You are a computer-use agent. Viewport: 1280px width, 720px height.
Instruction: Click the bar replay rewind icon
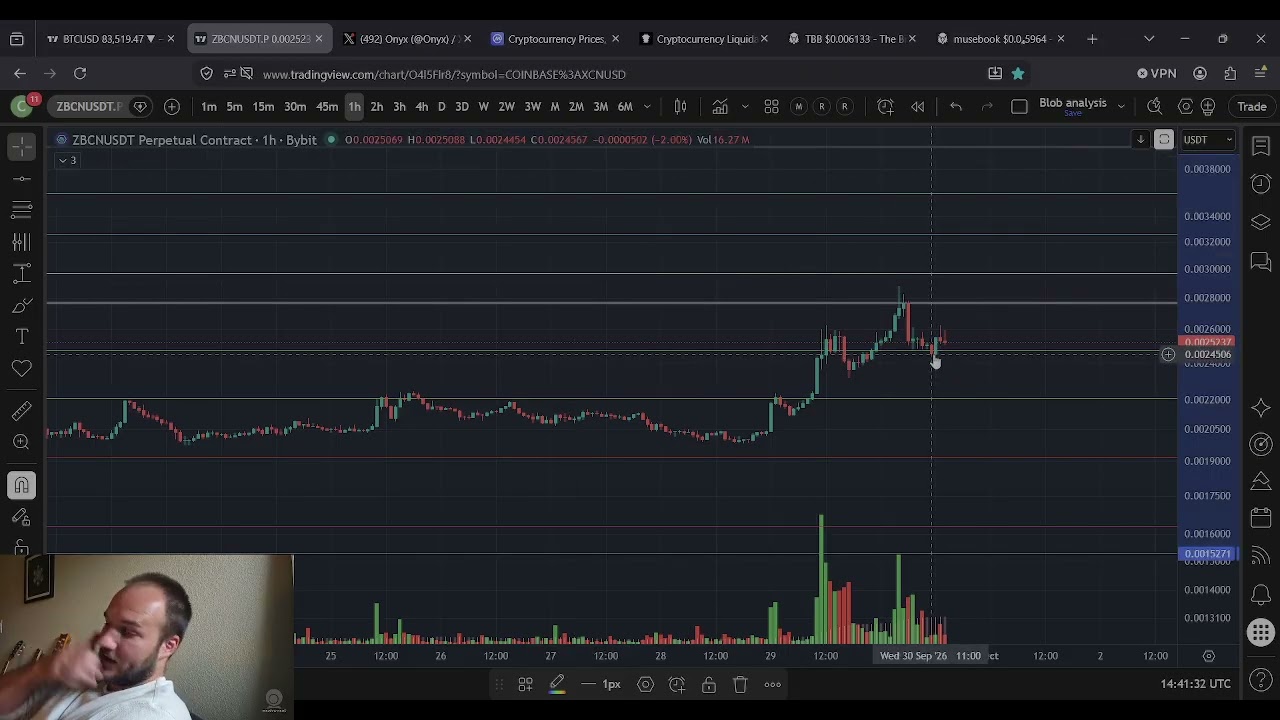click(918, 106)
